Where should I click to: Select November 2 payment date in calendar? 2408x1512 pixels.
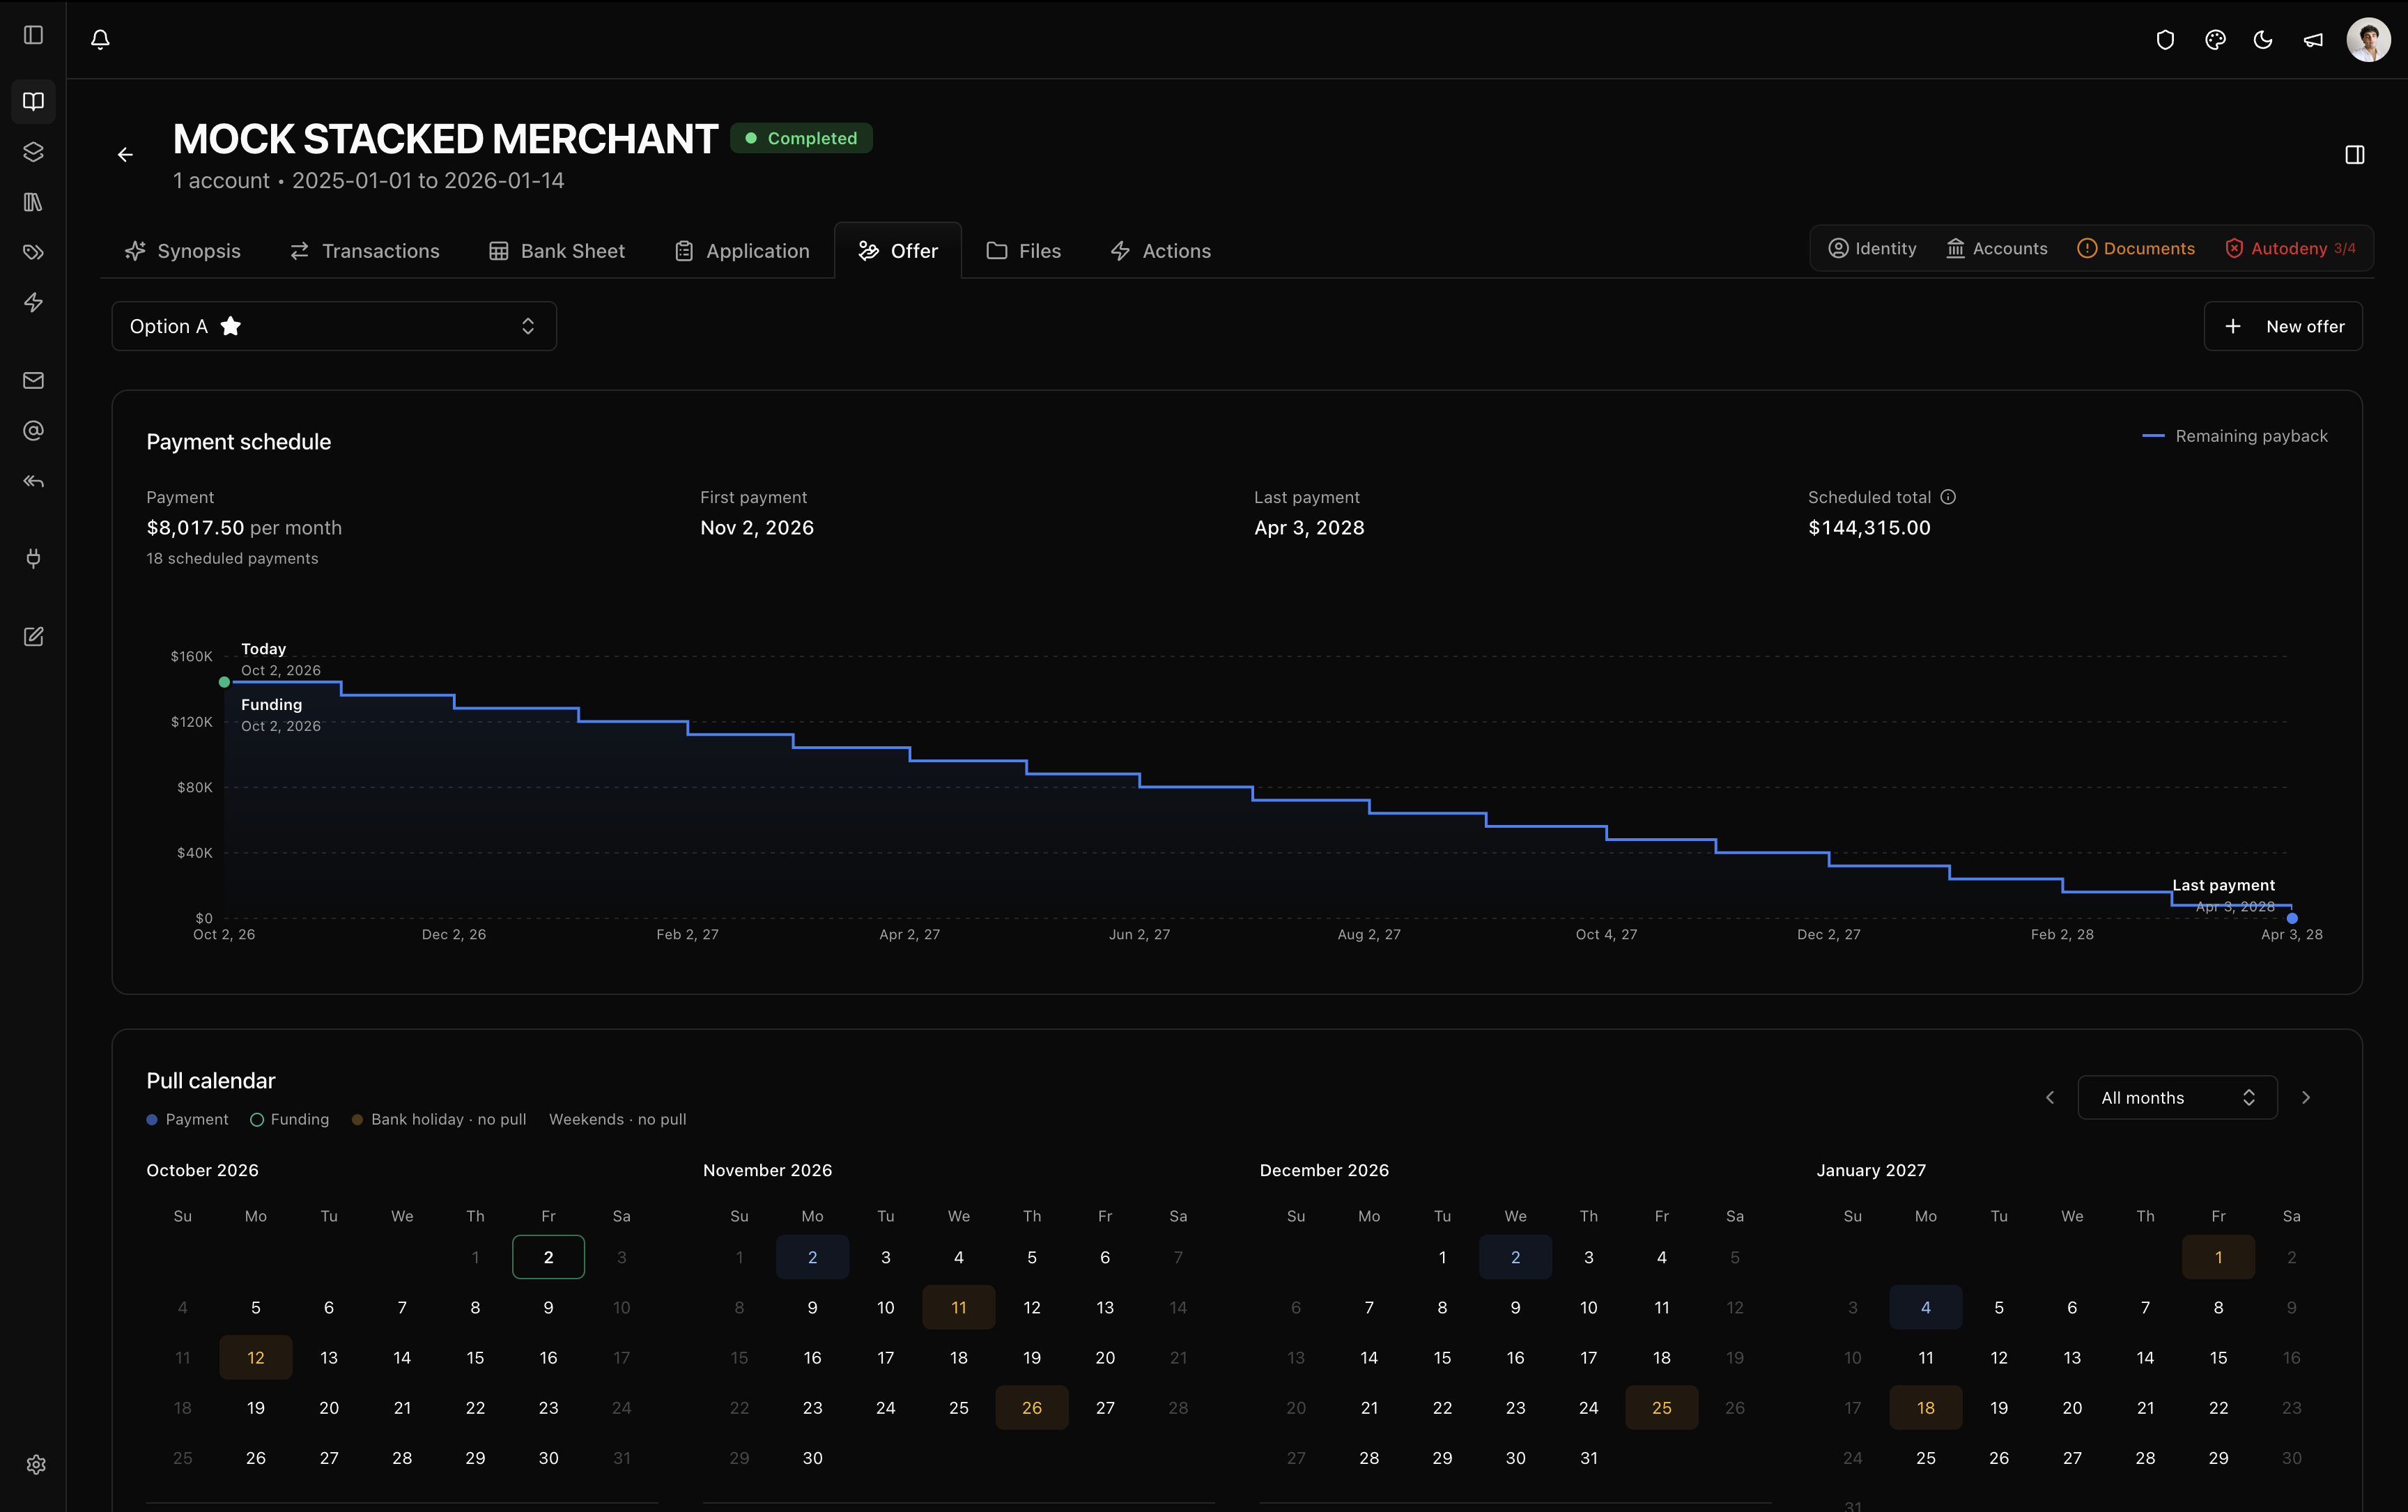[812, 1257]
